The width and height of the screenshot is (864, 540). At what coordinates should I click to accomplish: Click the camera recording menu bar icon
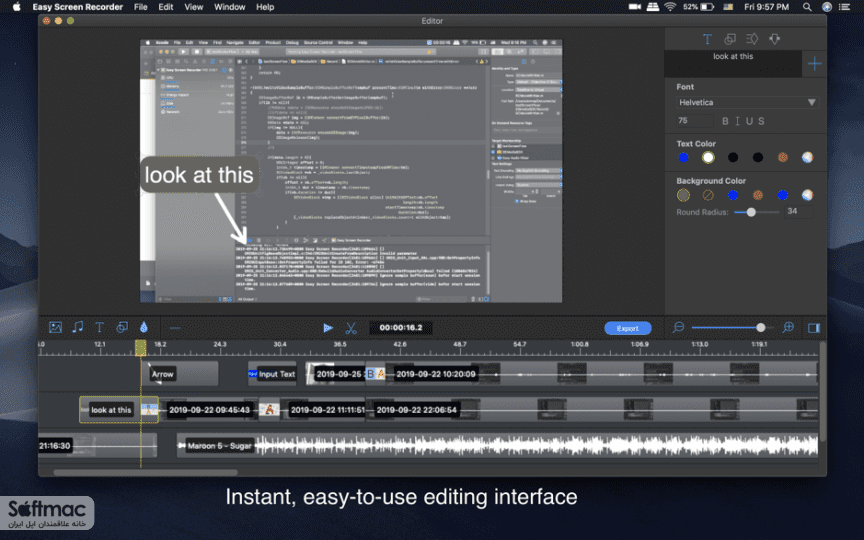tap(635, 7)
